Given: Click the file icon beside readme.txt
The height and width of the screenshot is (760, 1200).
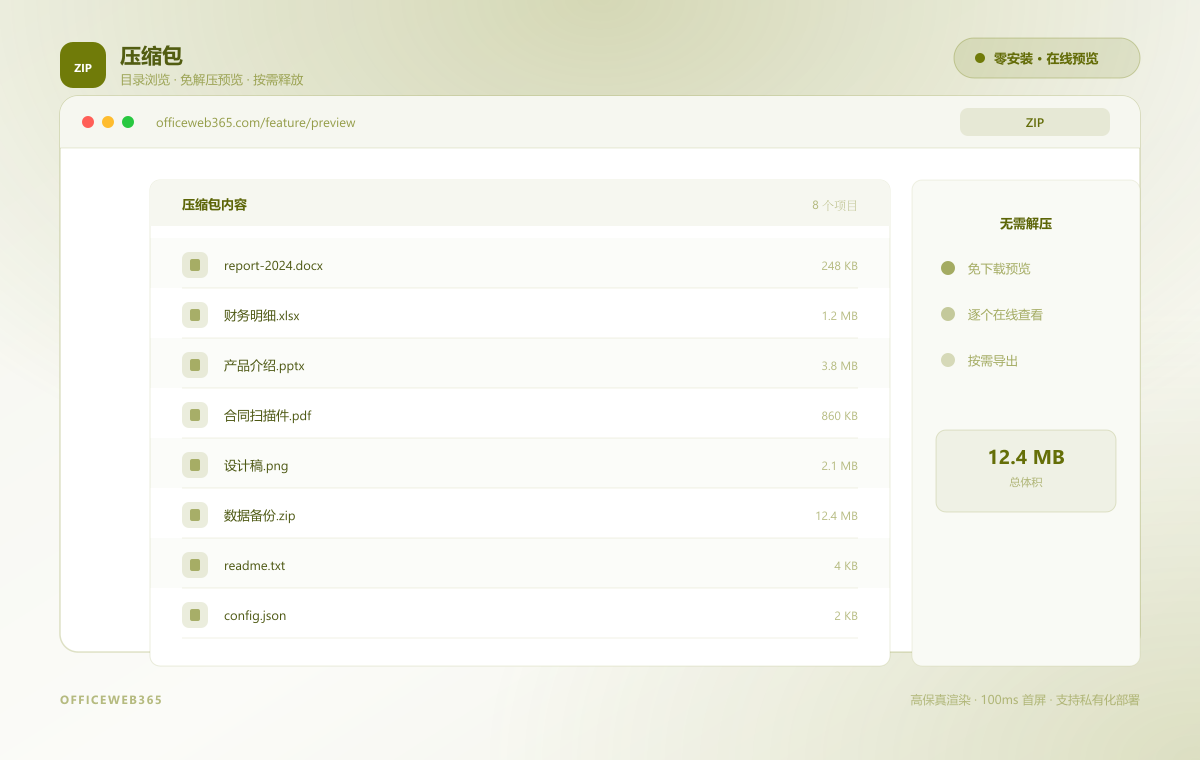Looking at the screenshot, I should (x=195, y=565).
